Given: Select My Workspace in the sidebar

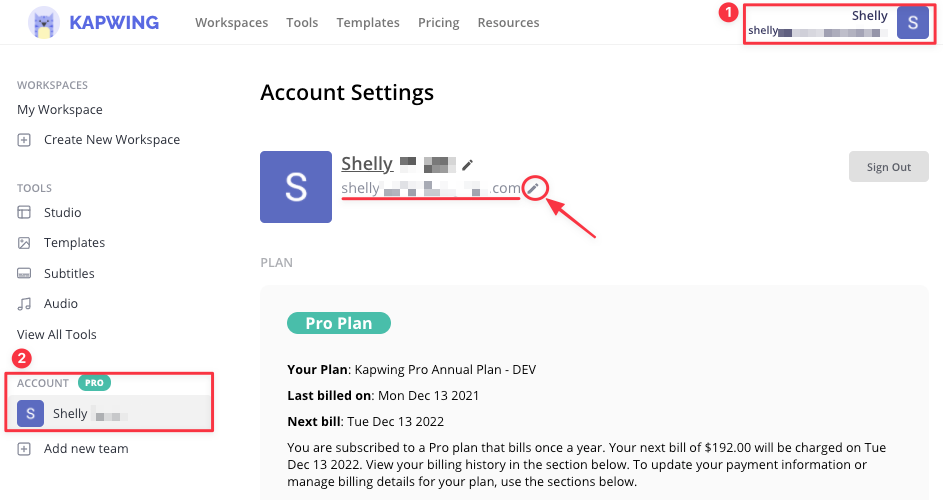Looking at the screenshot, I should click(60, 110).
